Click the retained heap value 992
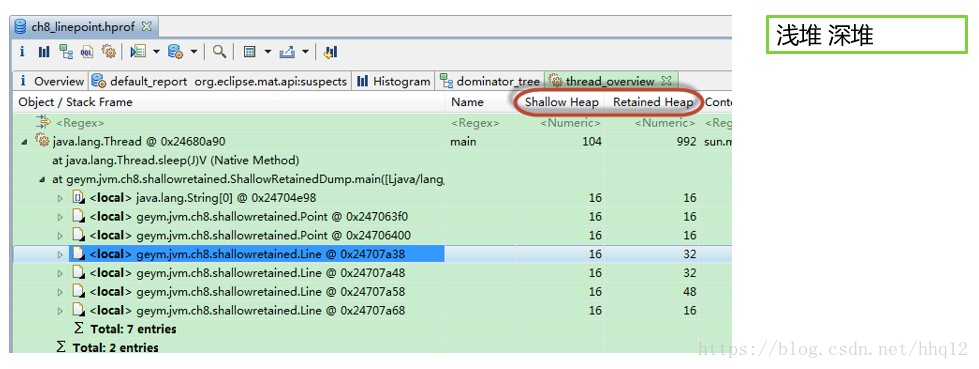Image resolution: width=979 pixels, height=369 pixels. tap(686, 142)
